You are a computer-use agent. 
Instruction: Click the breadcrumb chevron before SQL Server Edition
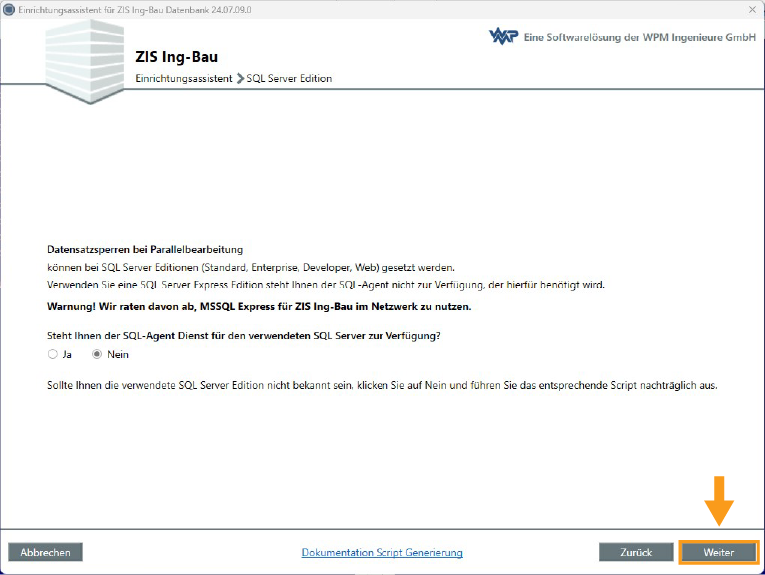[240, 79]
